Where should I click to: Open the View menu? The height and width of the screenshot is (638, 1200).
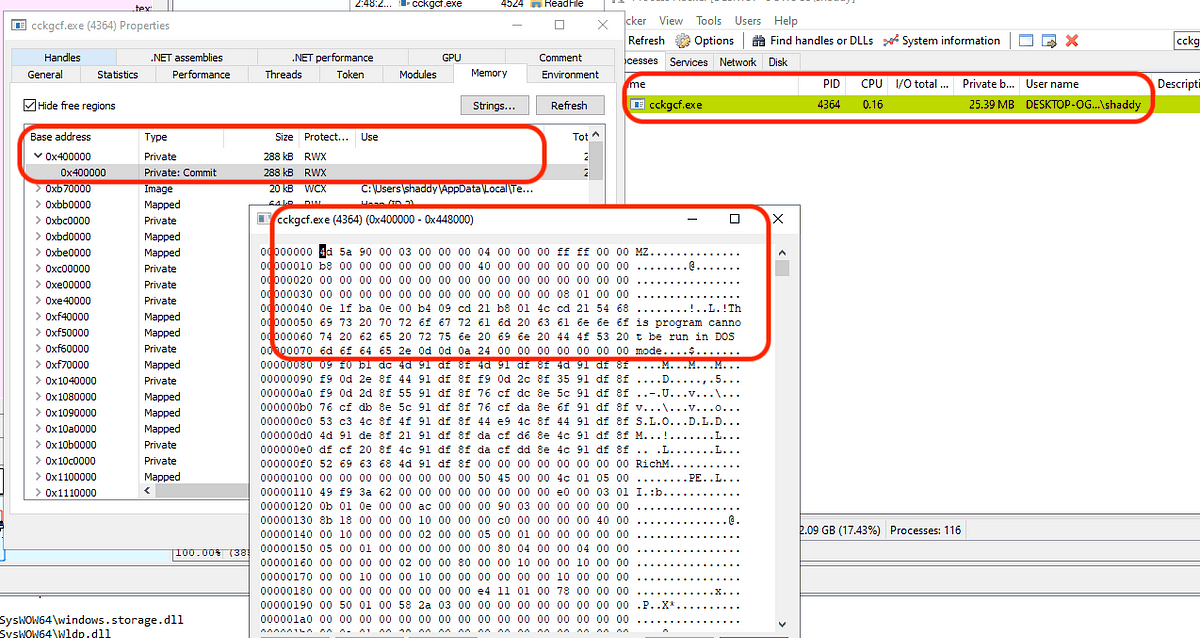pyautogui.click(x=671, y=20)
